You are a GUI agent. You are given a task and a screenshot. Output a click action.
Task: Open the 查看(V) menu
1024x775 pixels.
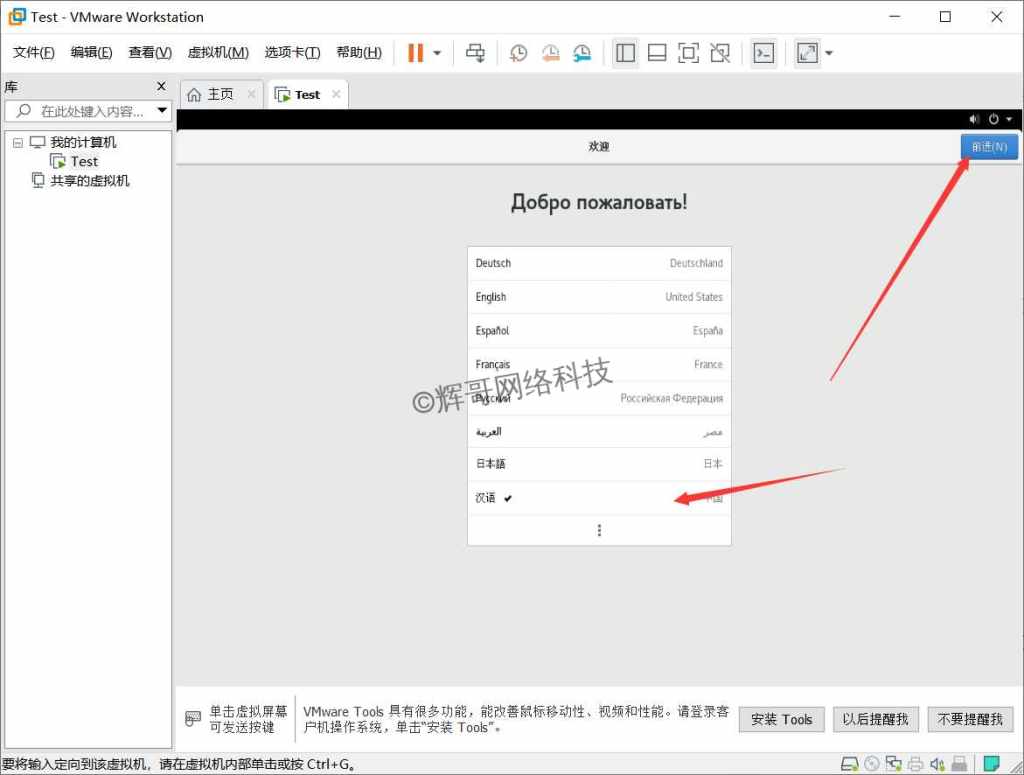pos(150,52)
